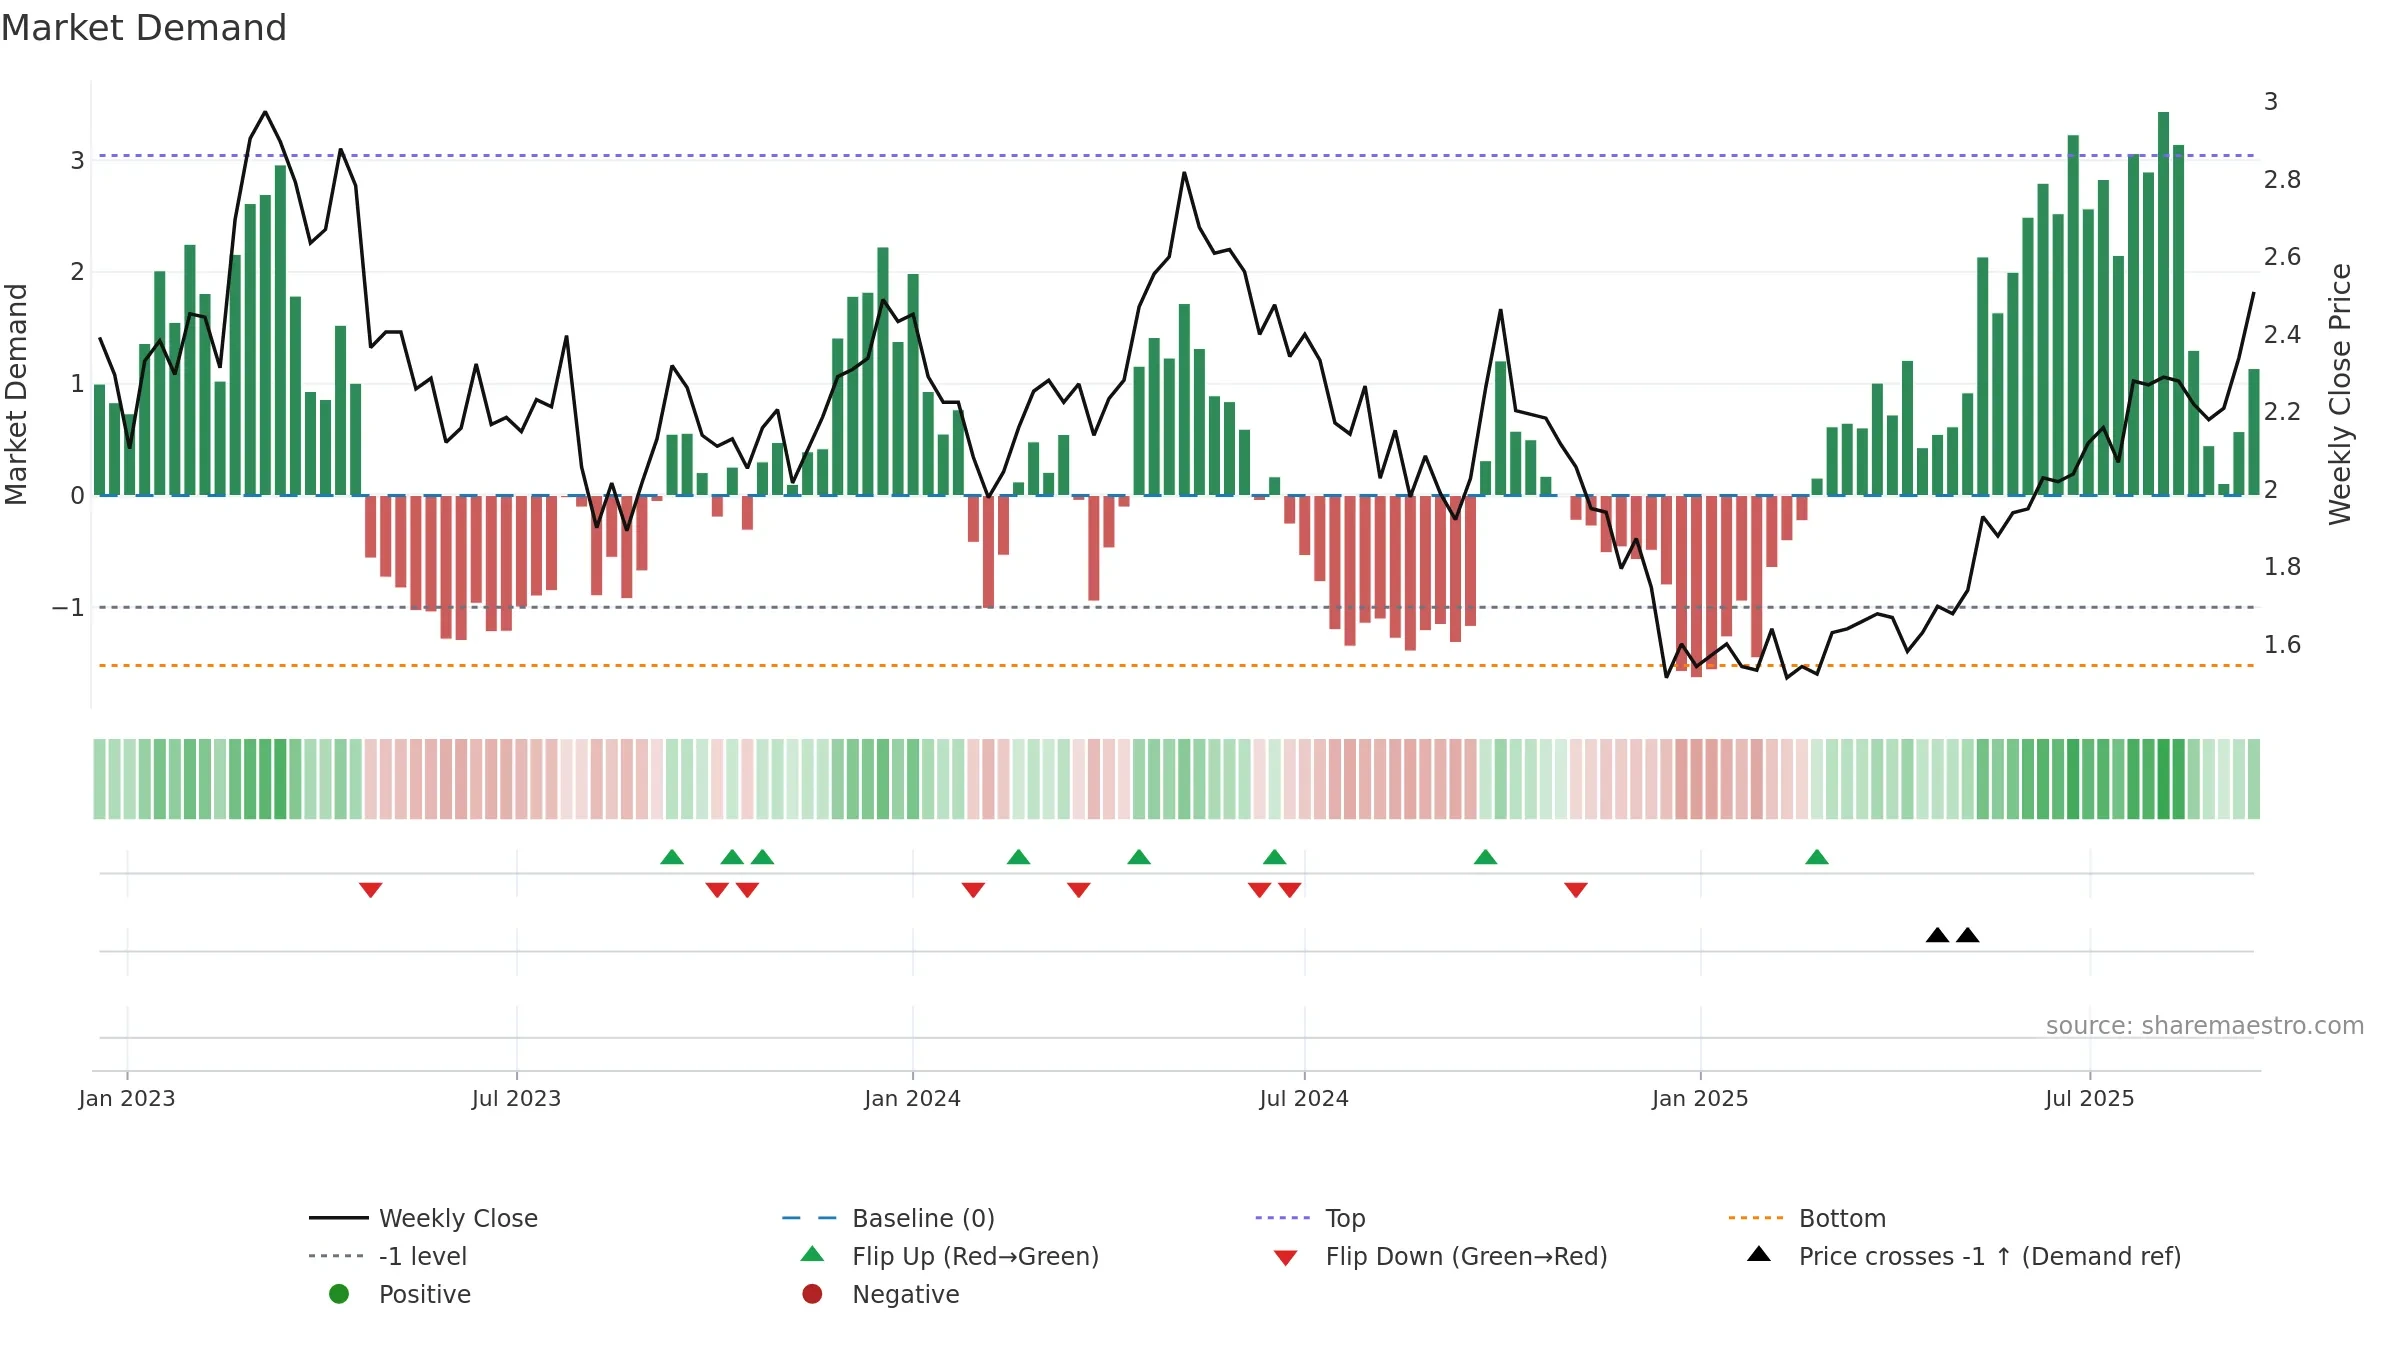2400x1350 pixels.
Task: Click the green Flip Up triangle legend icon
Action: (813, 1254)
